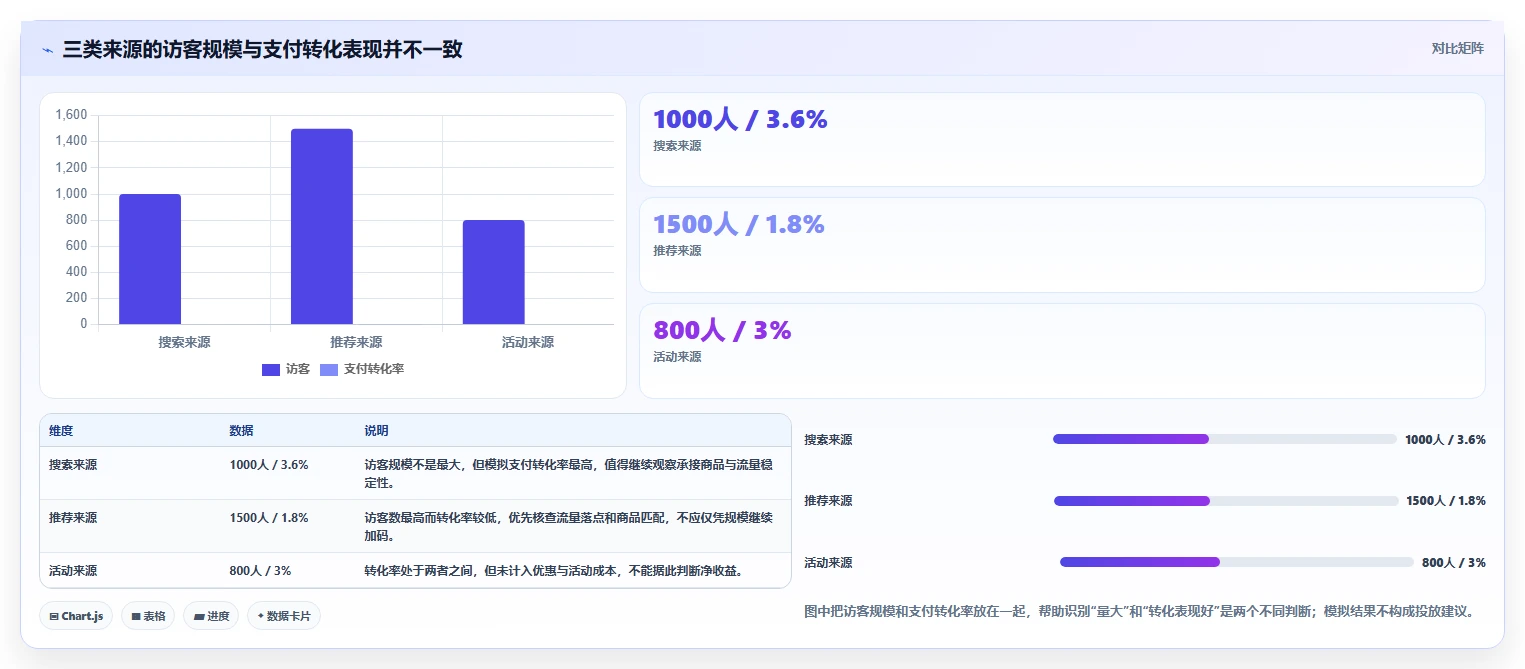The image size is (1525, 669).
Task: Click the 数据卡片 tag chip
Action: point(284,616)
